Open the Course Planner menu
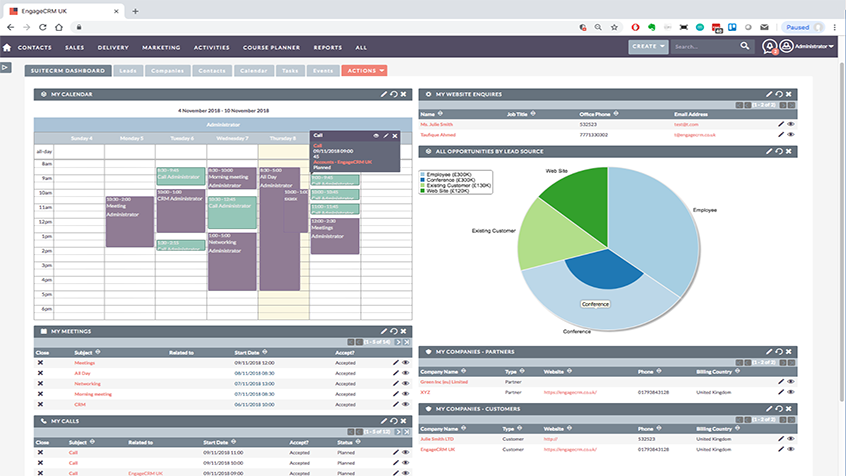 [x=271, y=47]
